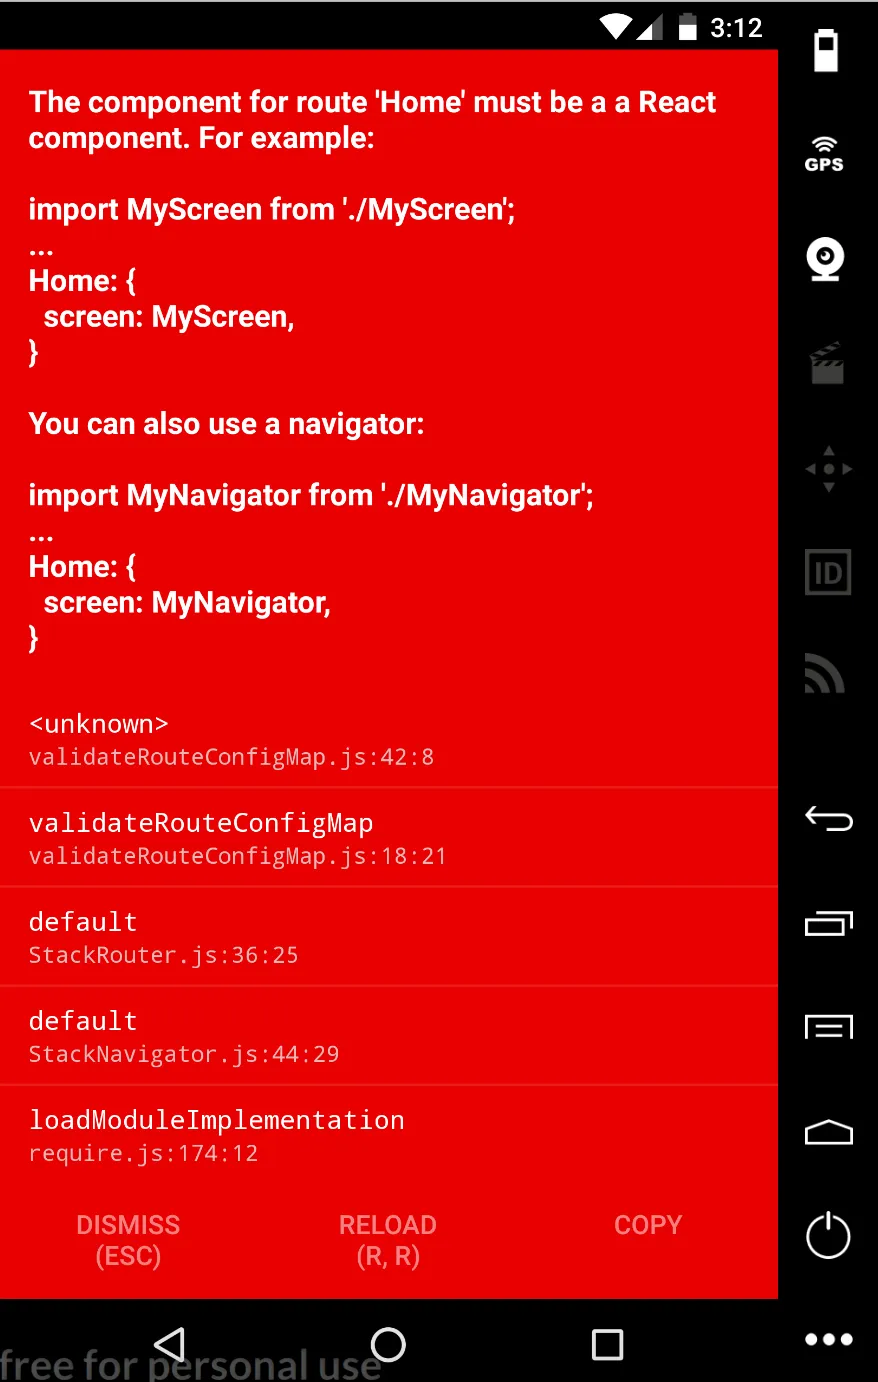Dismiss the red error screen
The image size is (878, 1382).
pyautogui.click(x=129, y=1240)
